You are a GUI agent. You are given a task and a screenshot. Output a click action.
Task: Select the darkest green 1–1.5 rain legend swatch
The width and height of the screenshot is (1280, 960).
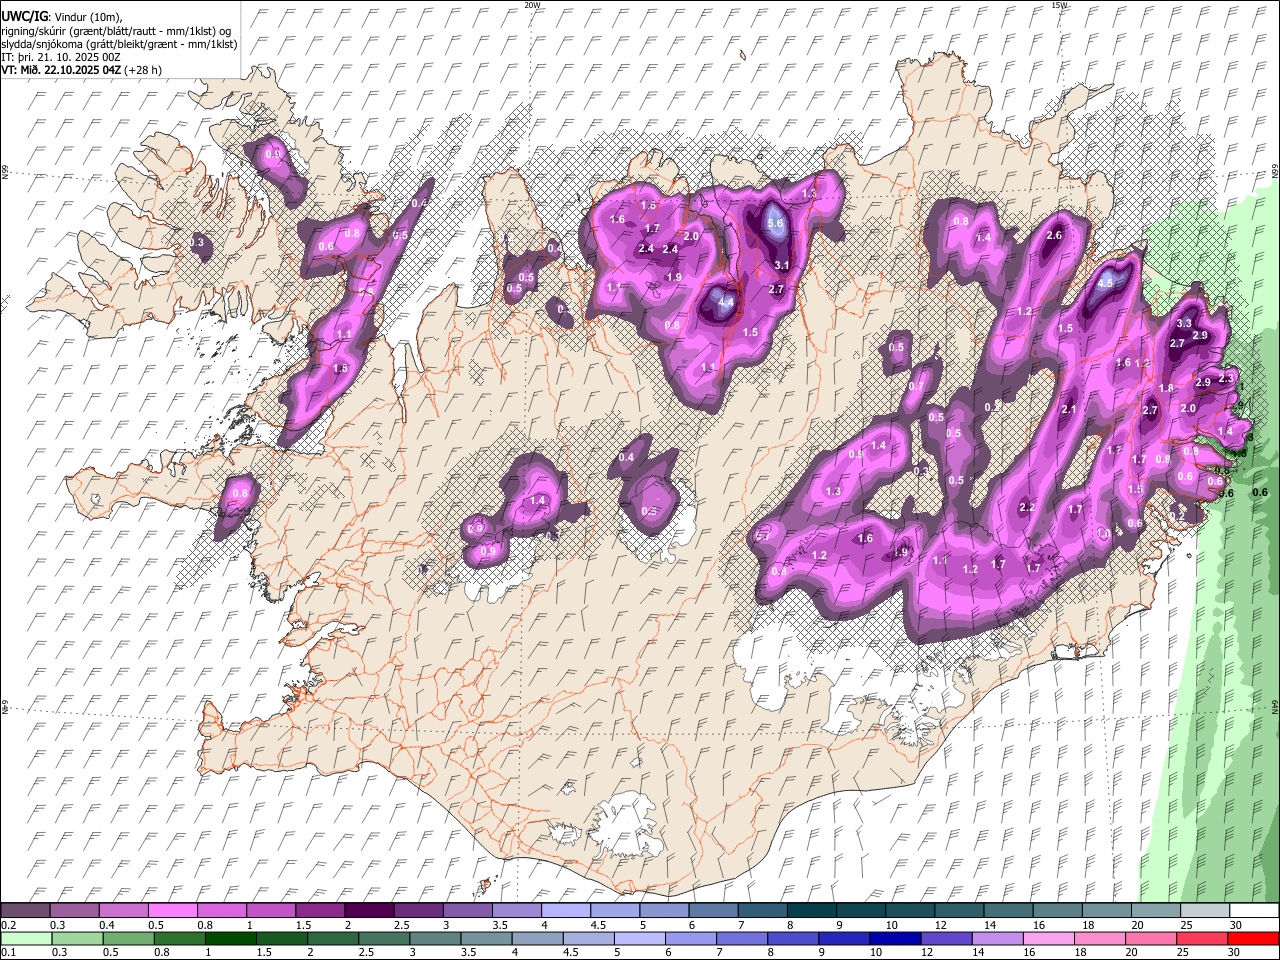(230, 938)
